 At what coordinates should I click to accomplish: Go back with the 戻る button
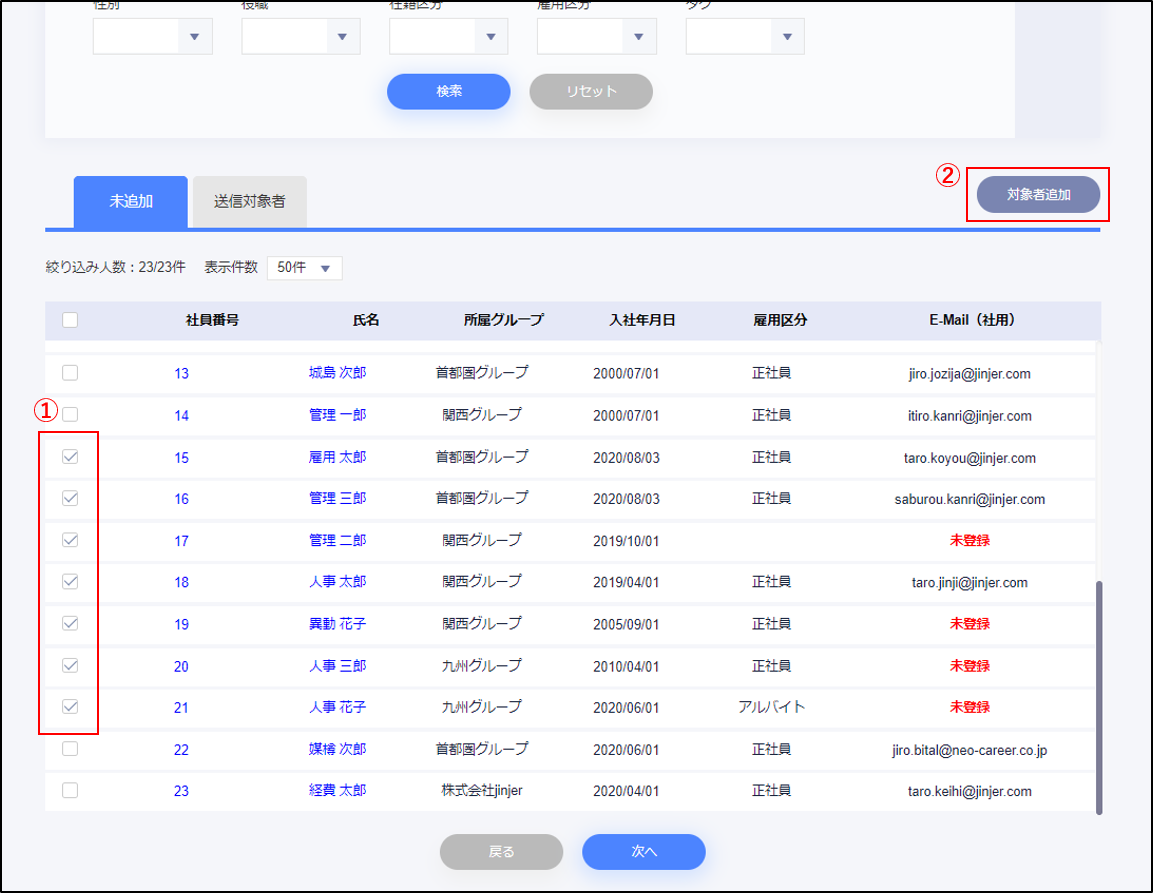click(x=501, y=852)
